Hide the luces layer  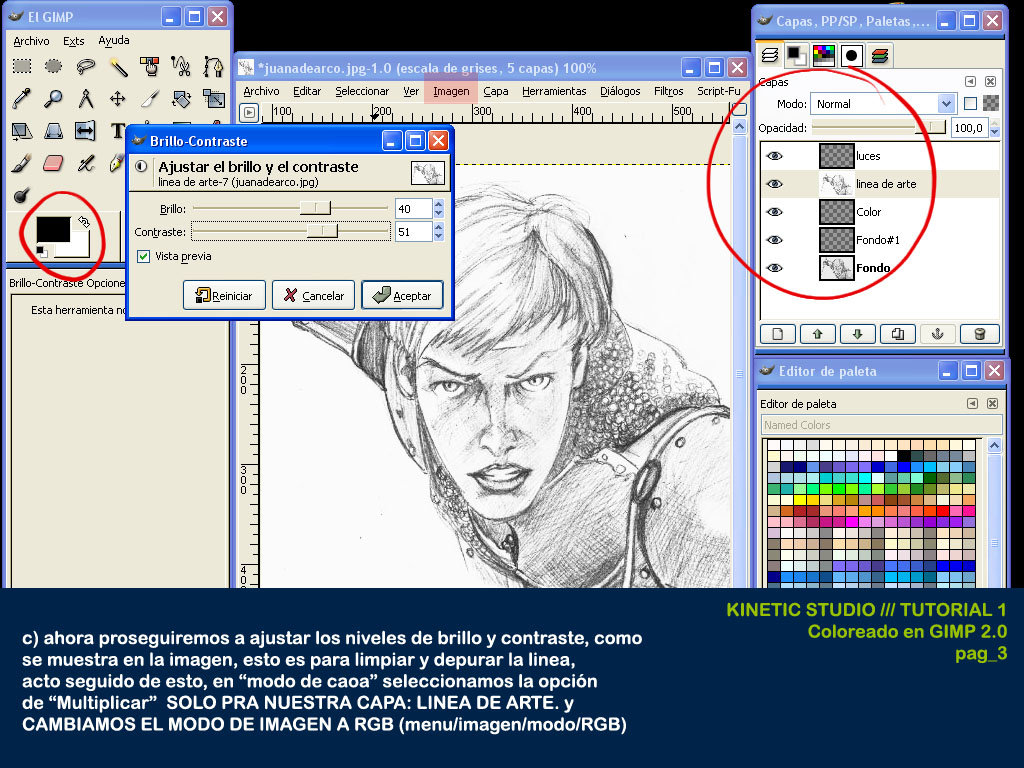click(775, 156)
